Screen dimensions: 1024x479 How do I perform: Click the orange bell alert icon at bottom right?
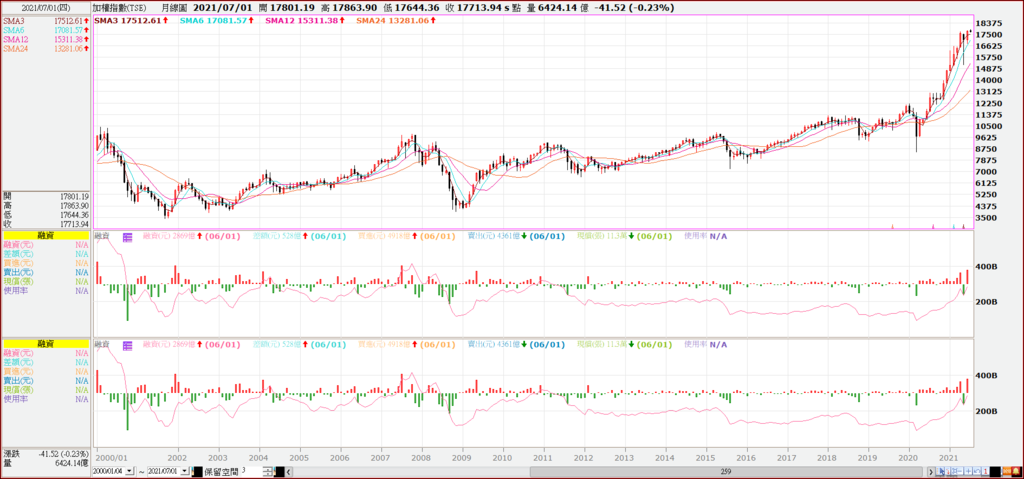(1016, 471)
